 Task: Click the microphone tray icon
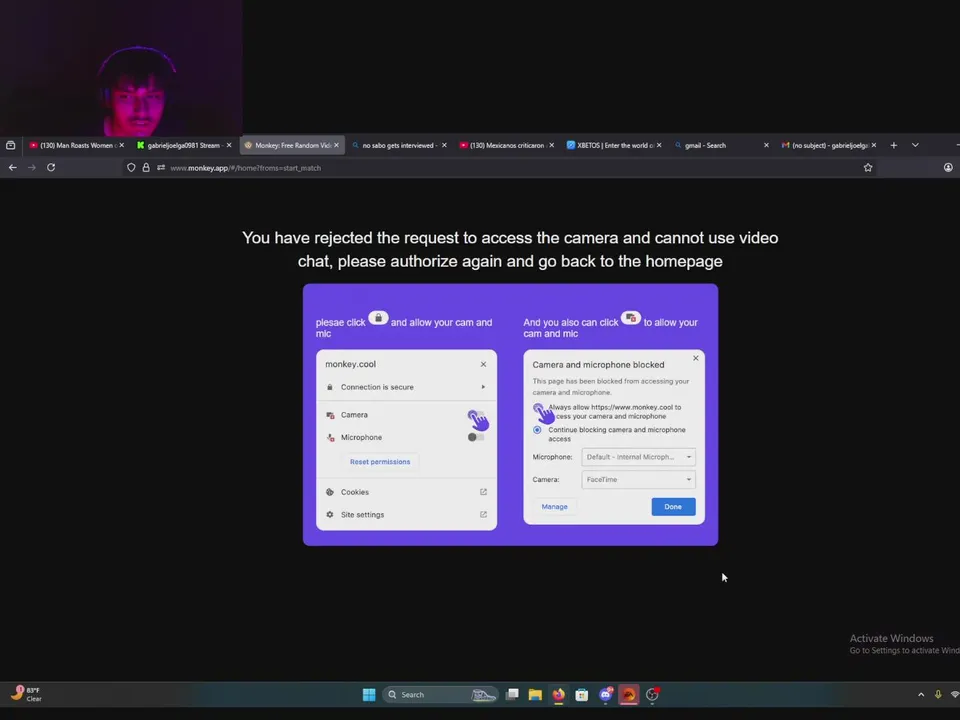pos(938,694)
